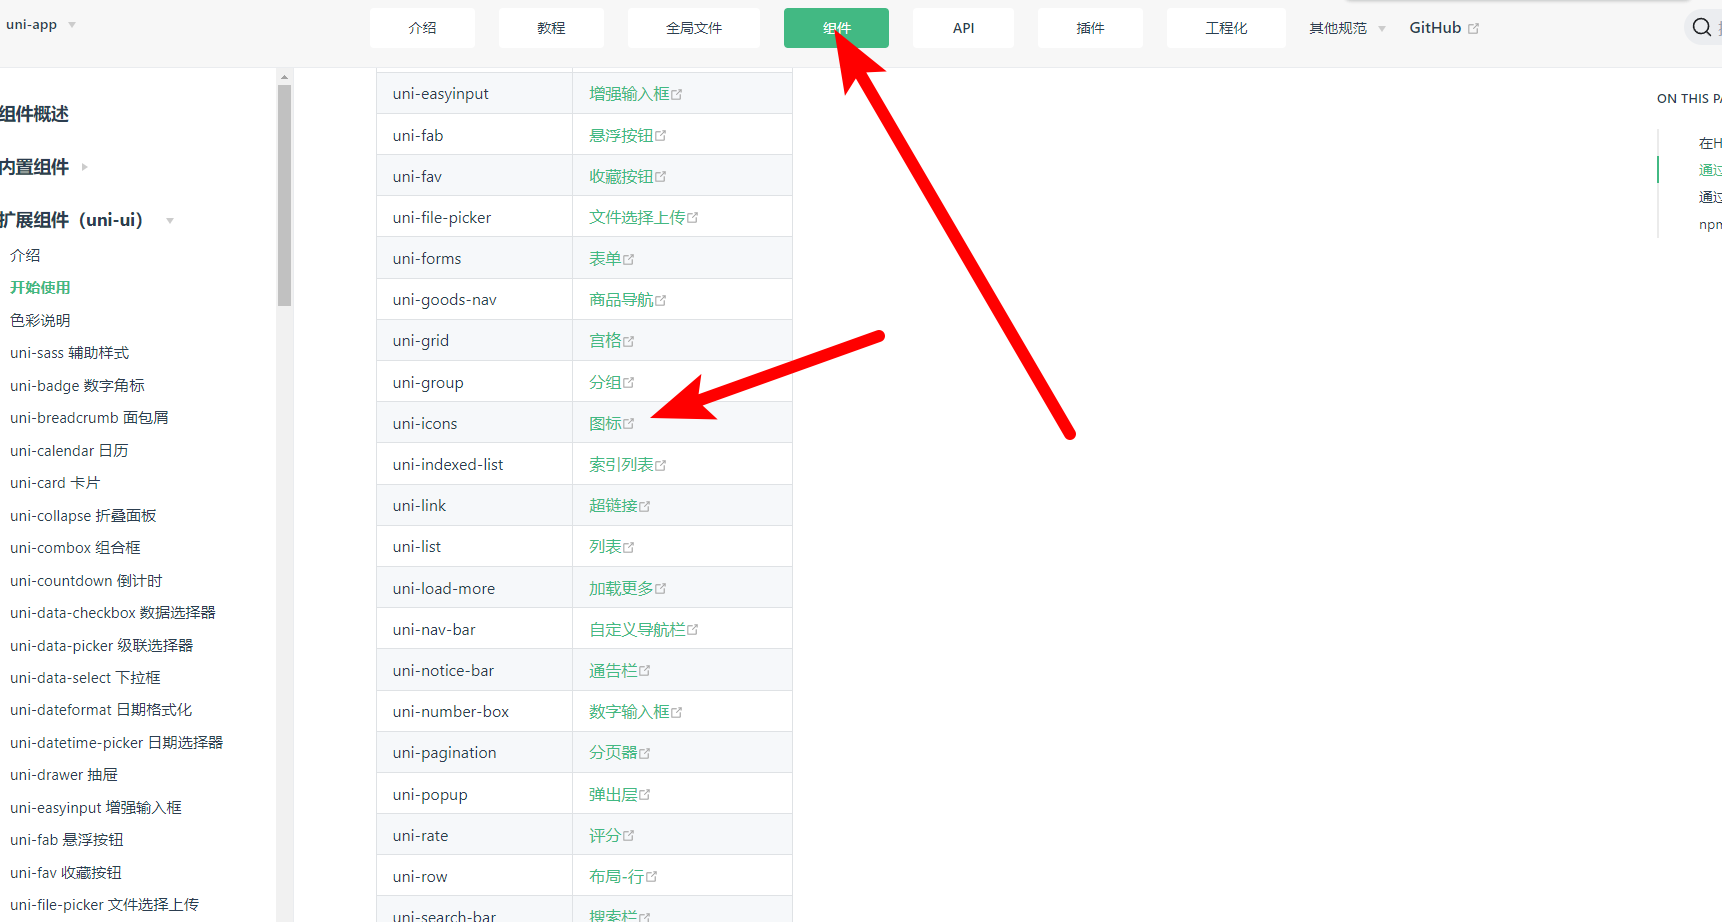Image resolution: width=1722 pixels, height=922 pixels.
Task: Open uni-sass 辅助样式 sidebar item
Action: [69, 352]
